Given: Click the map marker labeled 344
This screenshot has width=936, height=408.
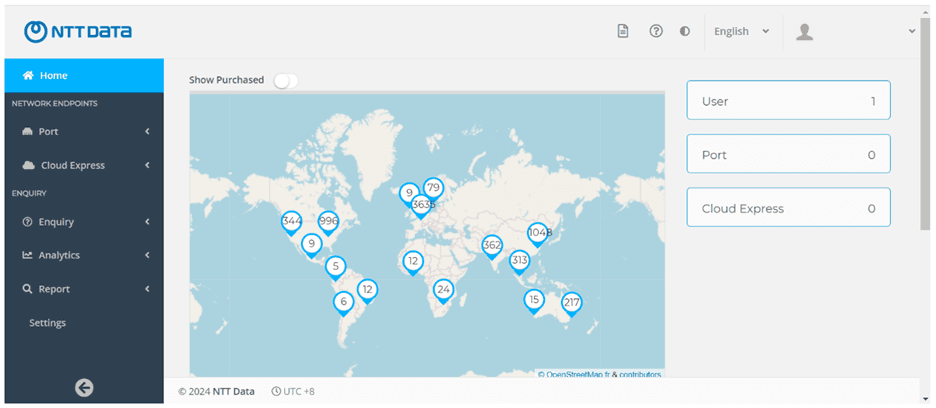Looking at the screenshot, I should coord(291,223).
